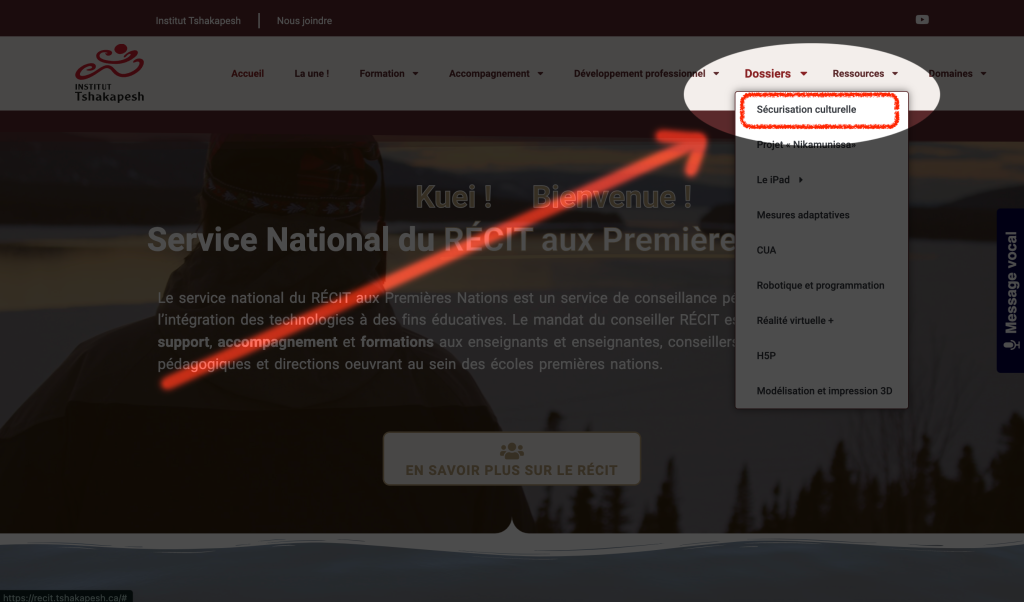
Task: Open Modélisation et impression 3D
Action: tap(824, 391)
